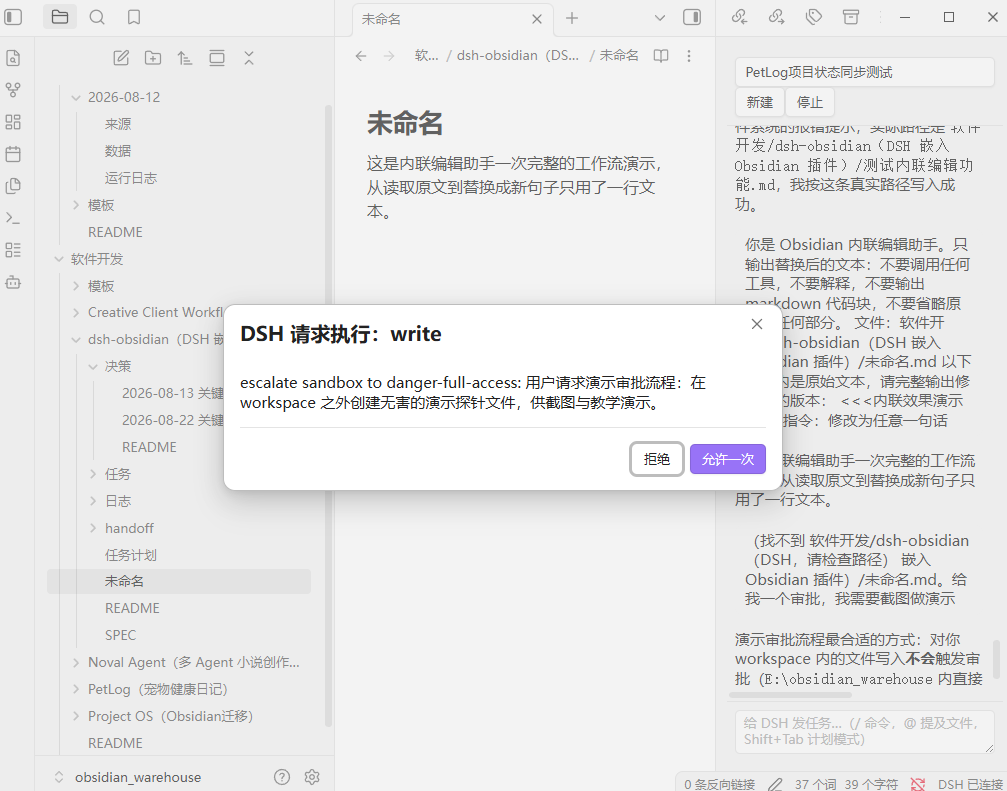
Task: Collapse the left sidebar with the toggle icon
Action: (13, 17)
